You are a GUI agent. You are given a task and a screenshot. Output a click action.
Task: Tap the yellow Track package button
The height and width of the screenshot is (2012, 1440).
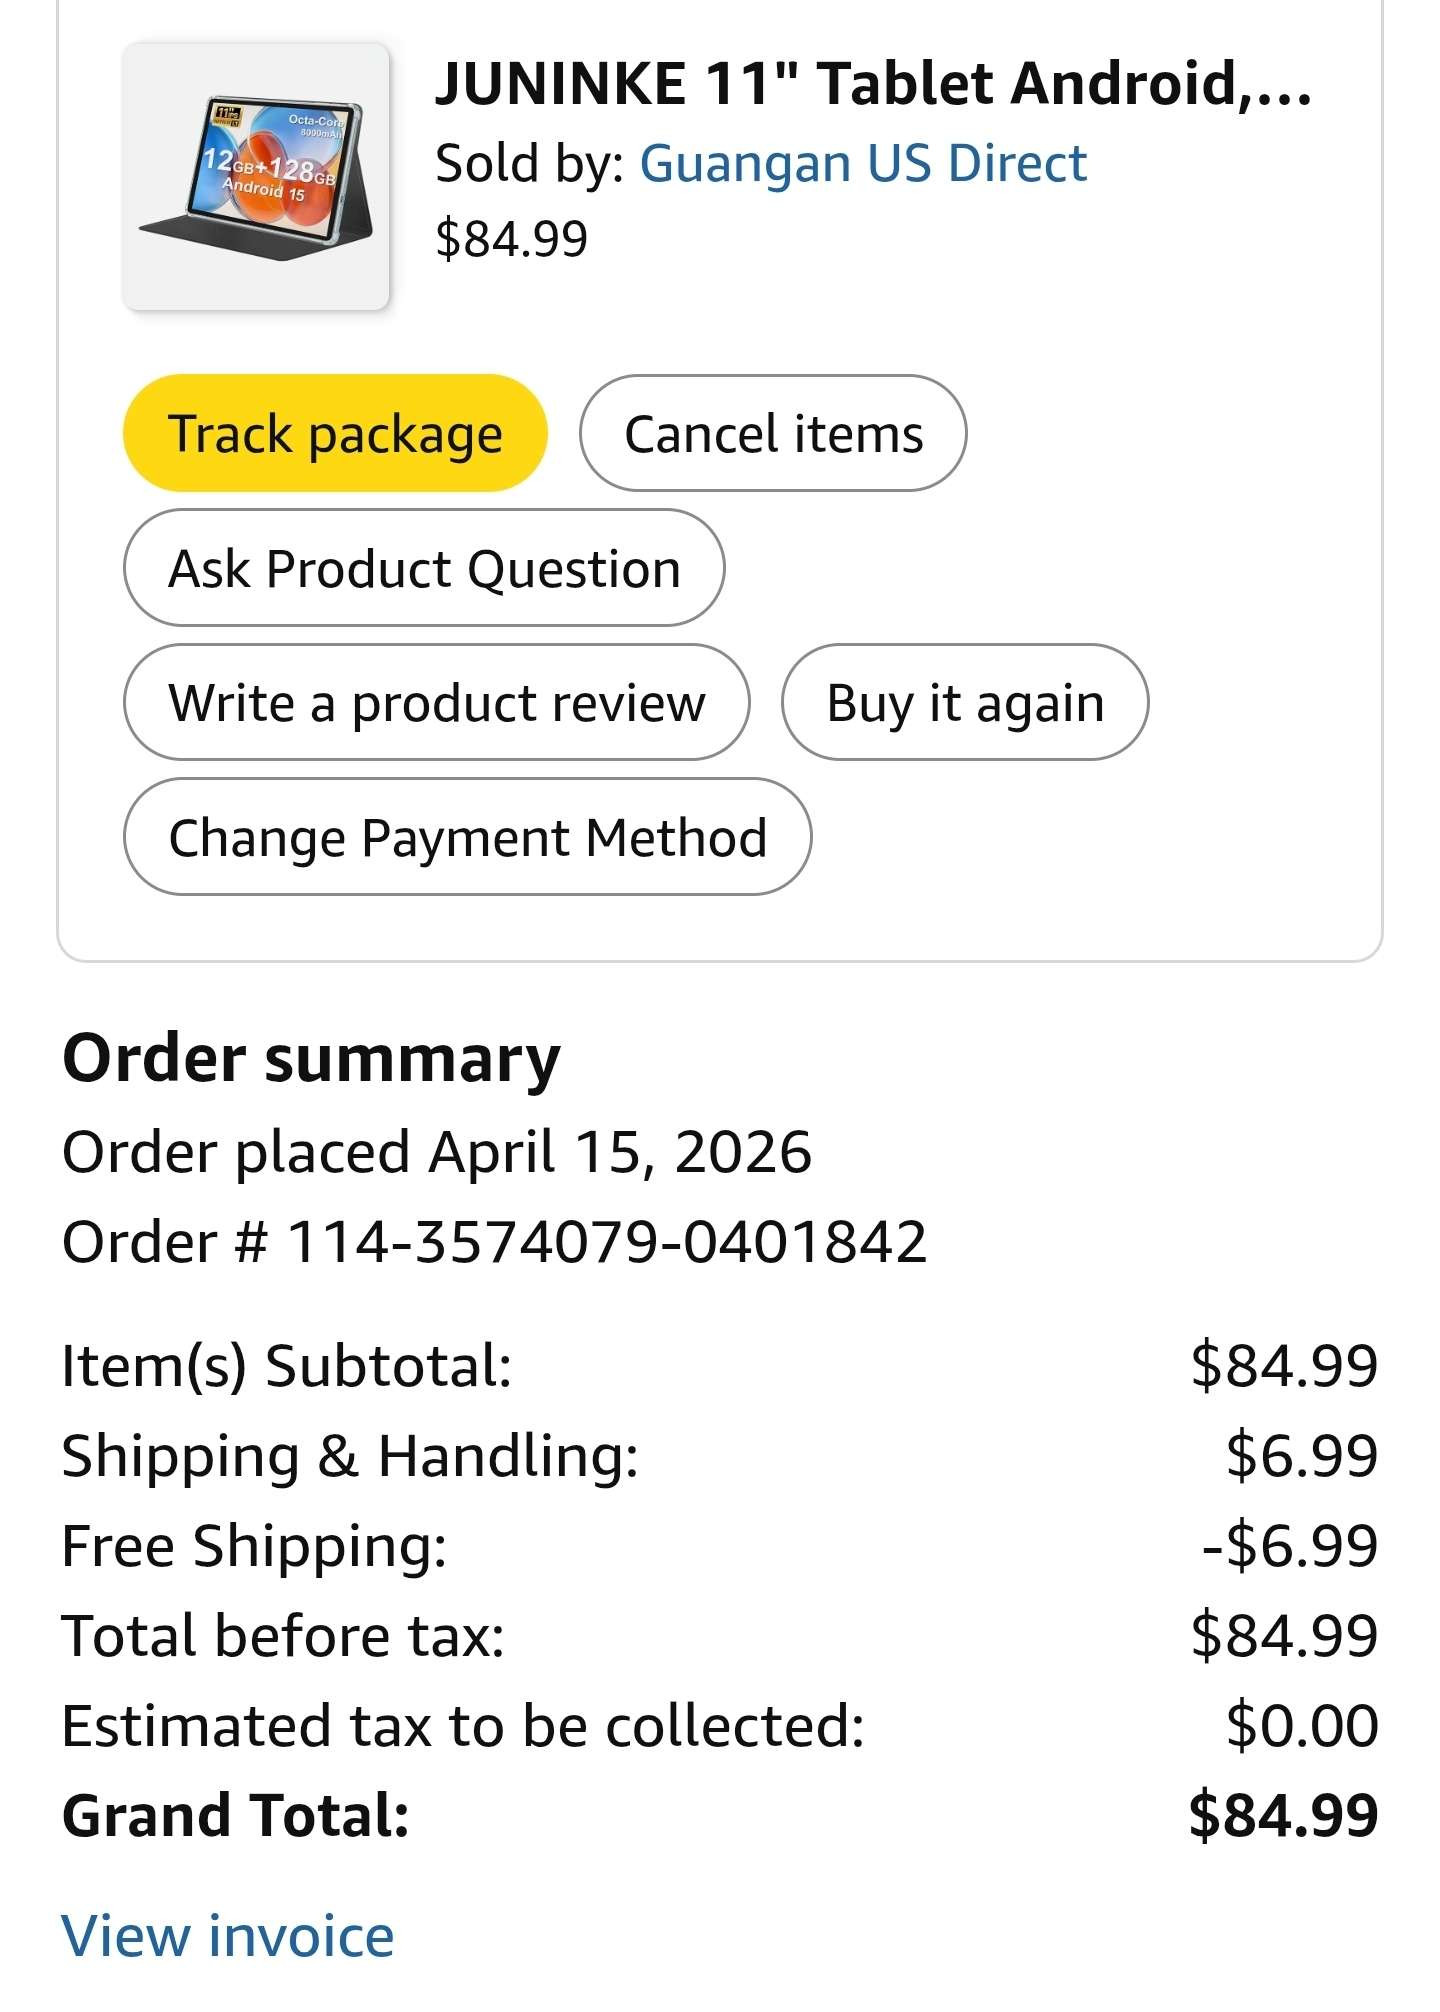(x=335, y=434)
